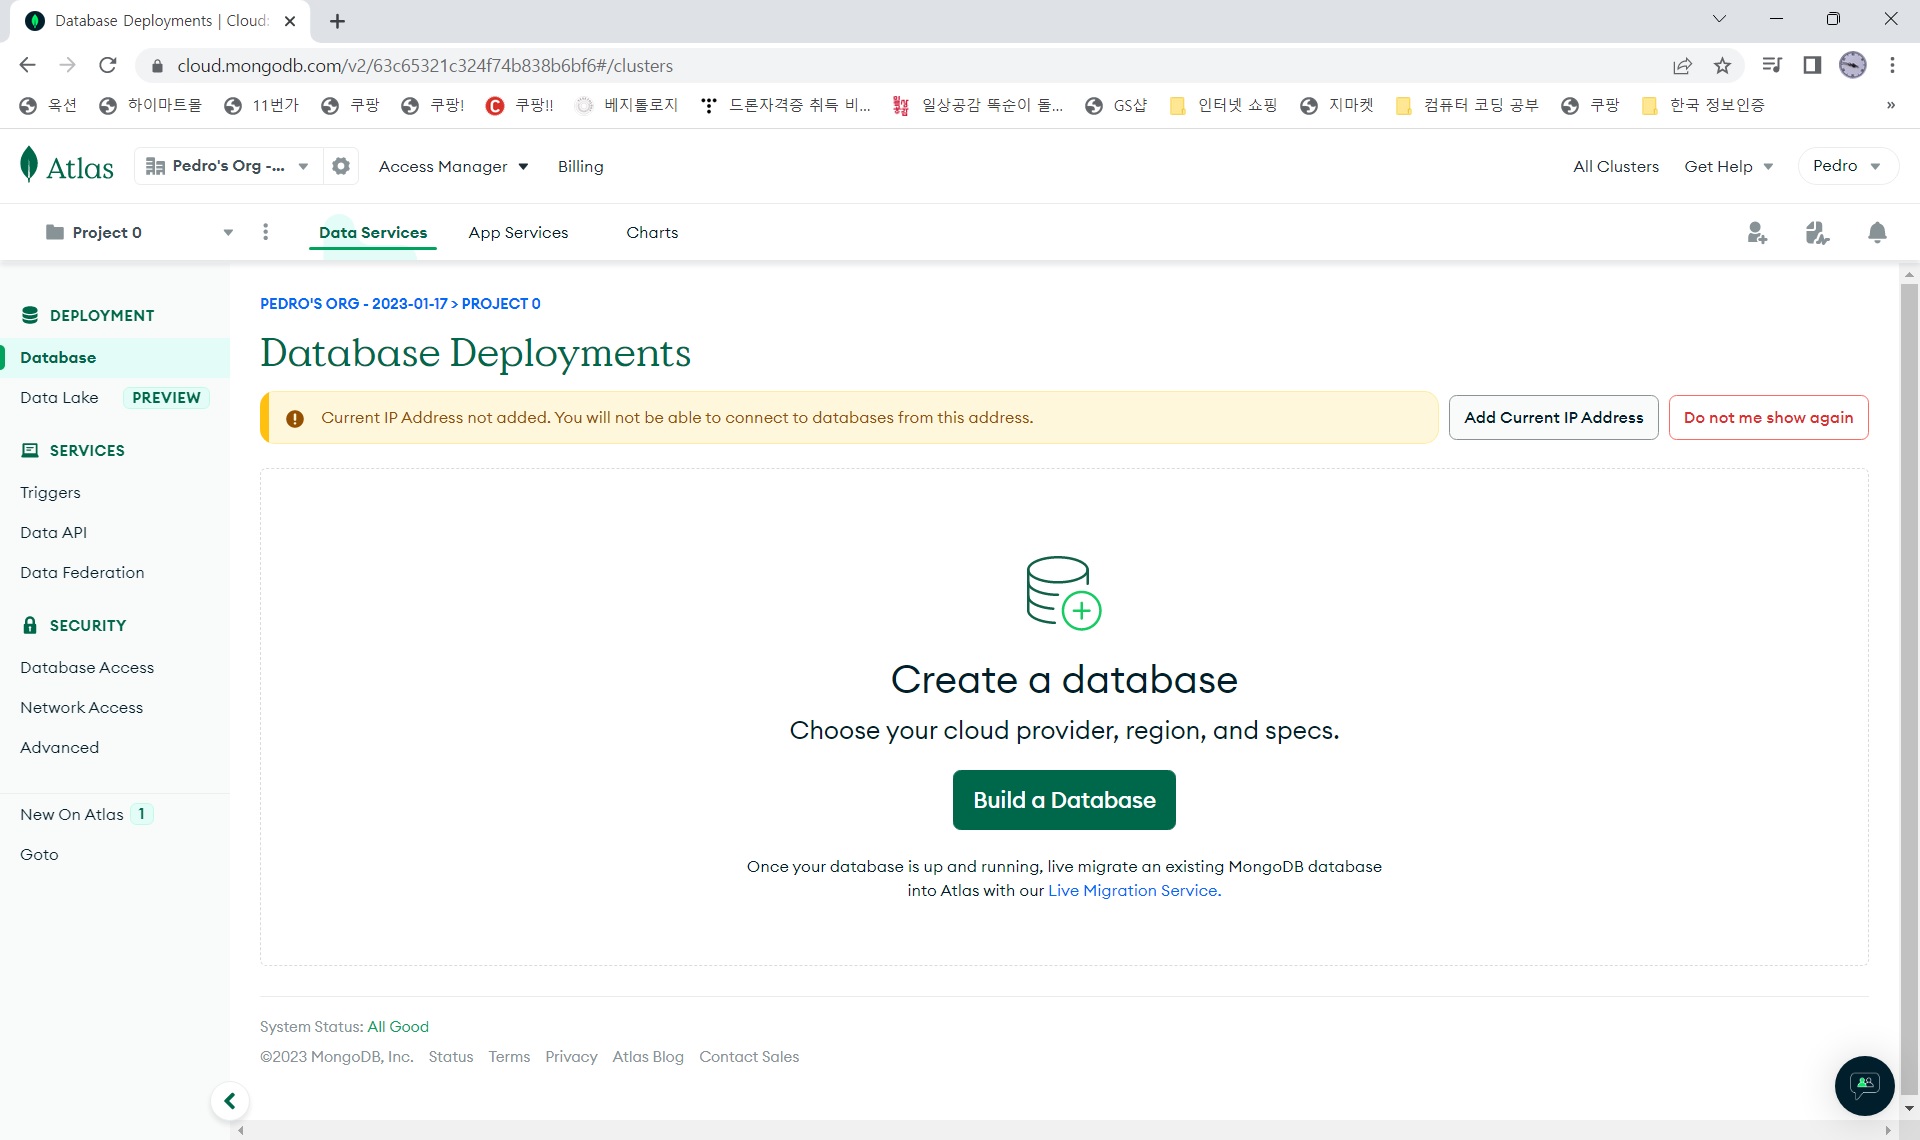This screenshot has height=1140, width=1920.
Task: Open Atlas Blog footer link
Action: [x=648, y=1056]
